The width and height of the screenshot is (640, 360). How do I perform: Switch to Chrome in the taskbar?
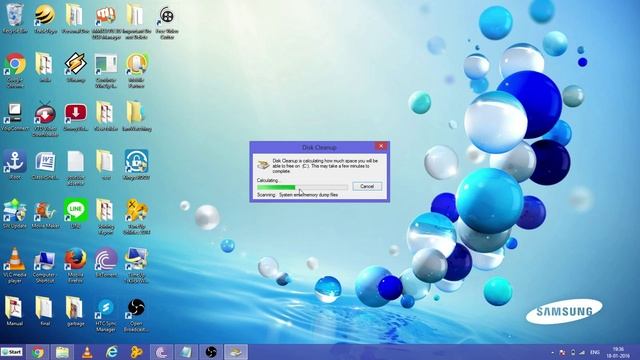pos(38,352)
